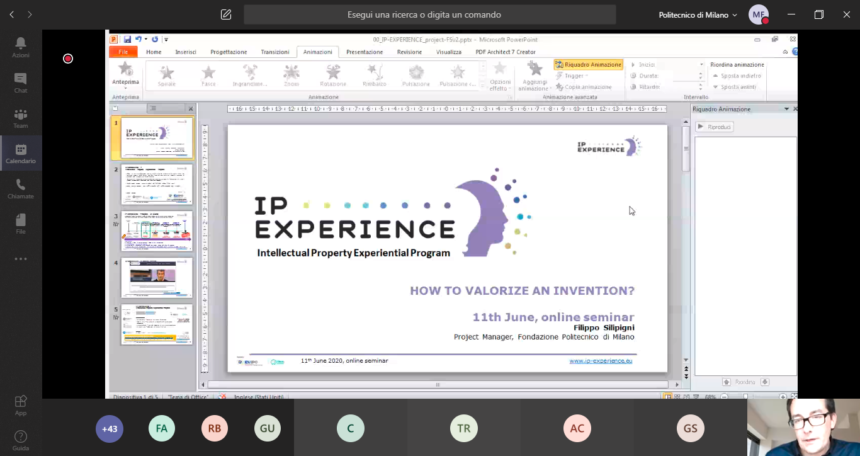Go back with the Teams back arrow
The width and height of the screenshot is (860, 456).
click(12, 15)
